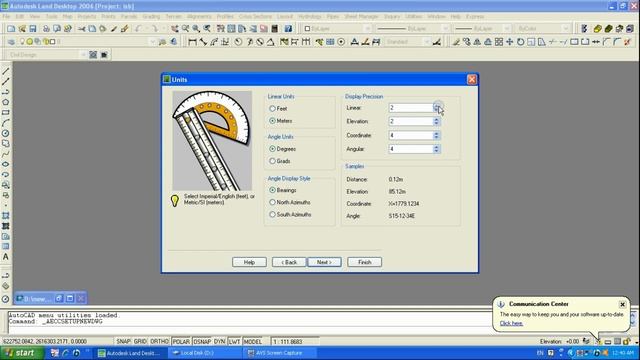
Task: Adjust the Coordinate precision spinner
Action: (436, 136)
